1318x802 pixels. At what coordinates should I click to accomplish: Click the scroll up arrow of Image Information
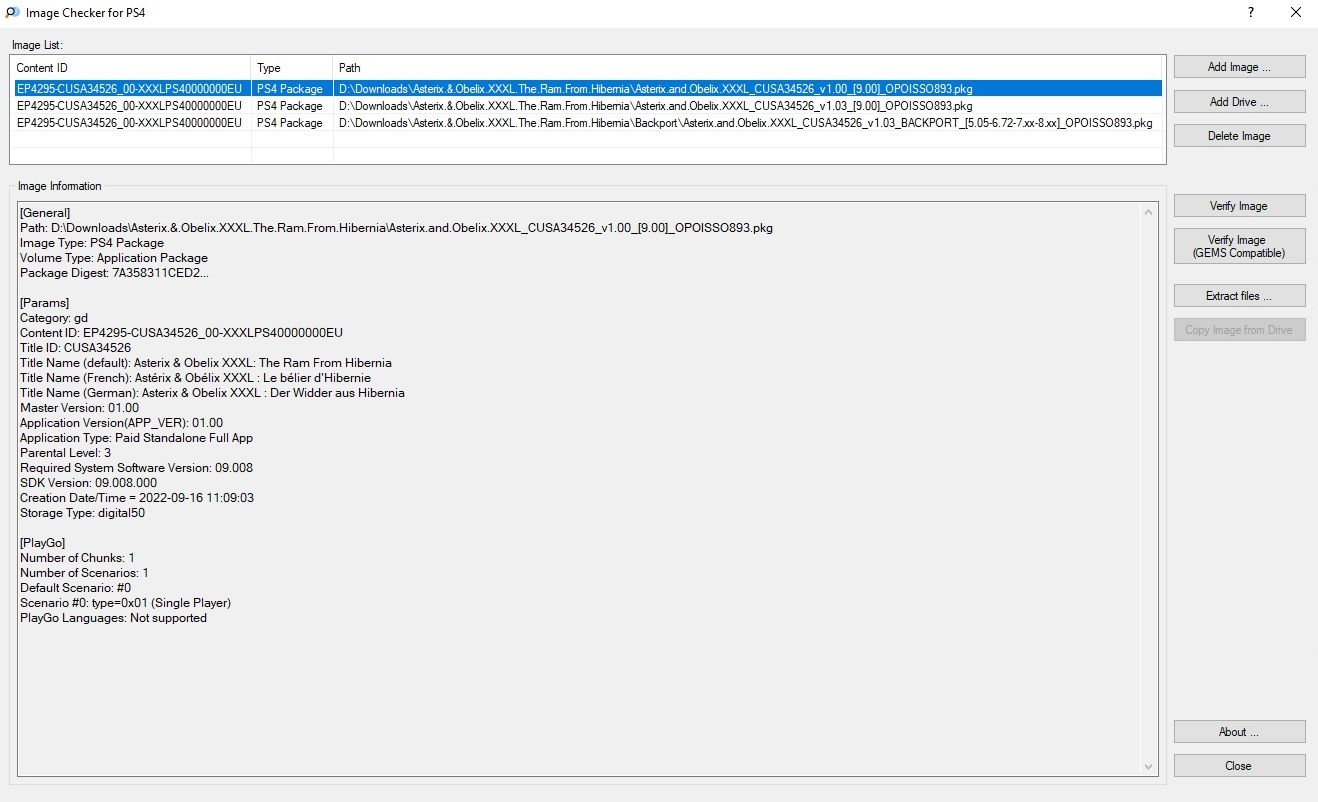[x=1149, y=212]
